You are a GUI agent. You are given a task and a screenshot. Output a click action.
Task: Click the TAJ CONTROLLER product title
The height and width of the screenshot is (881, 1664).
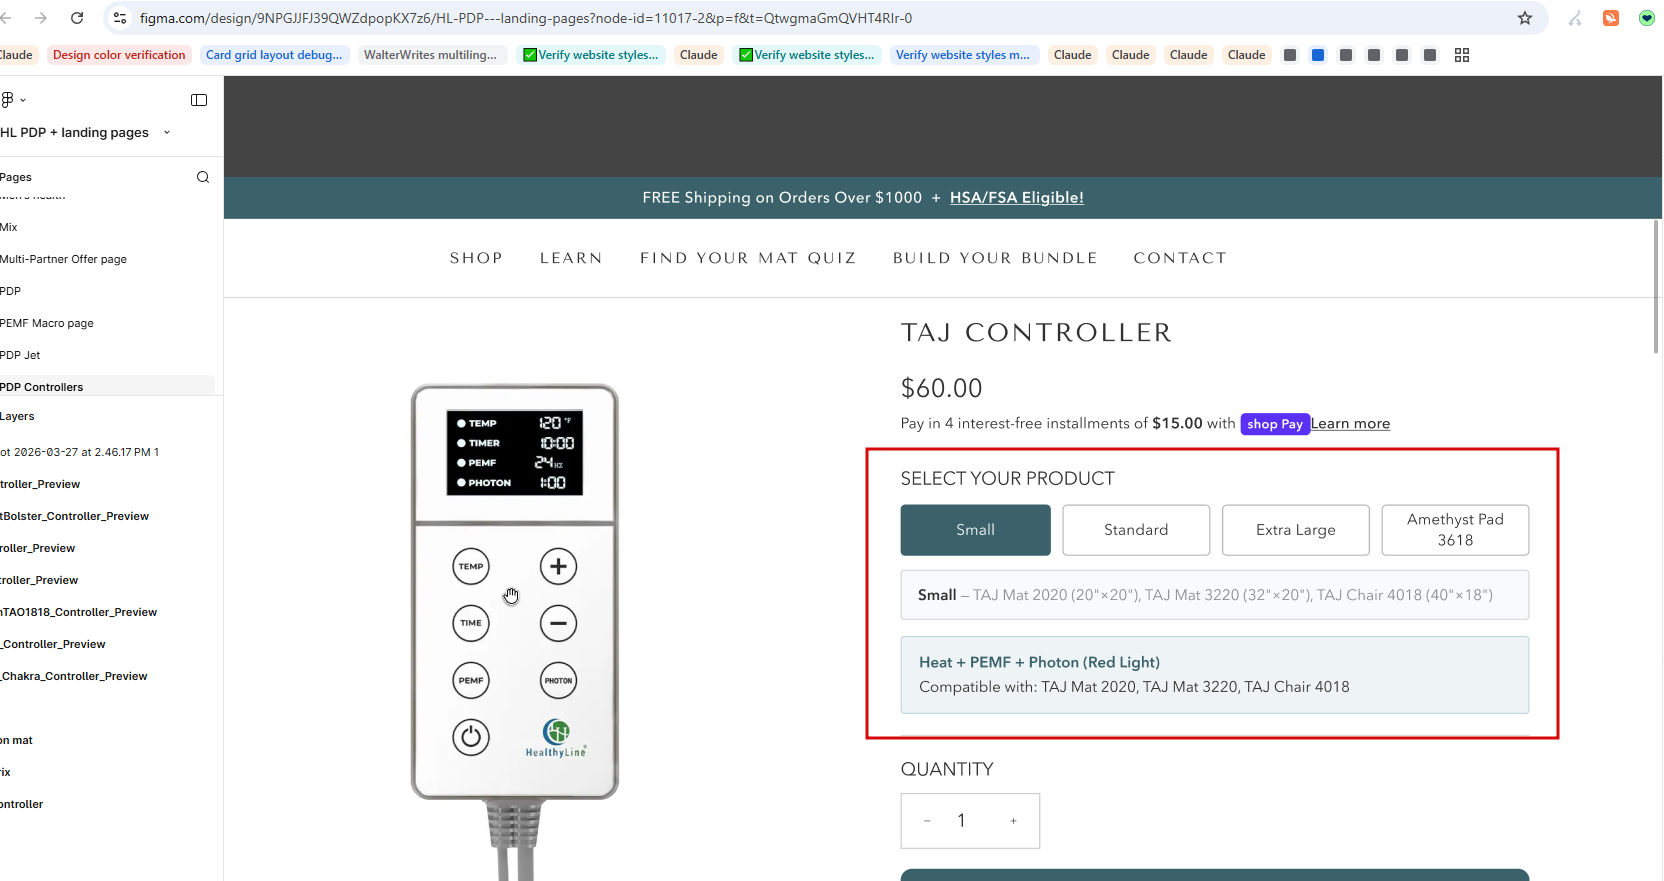1036,333
